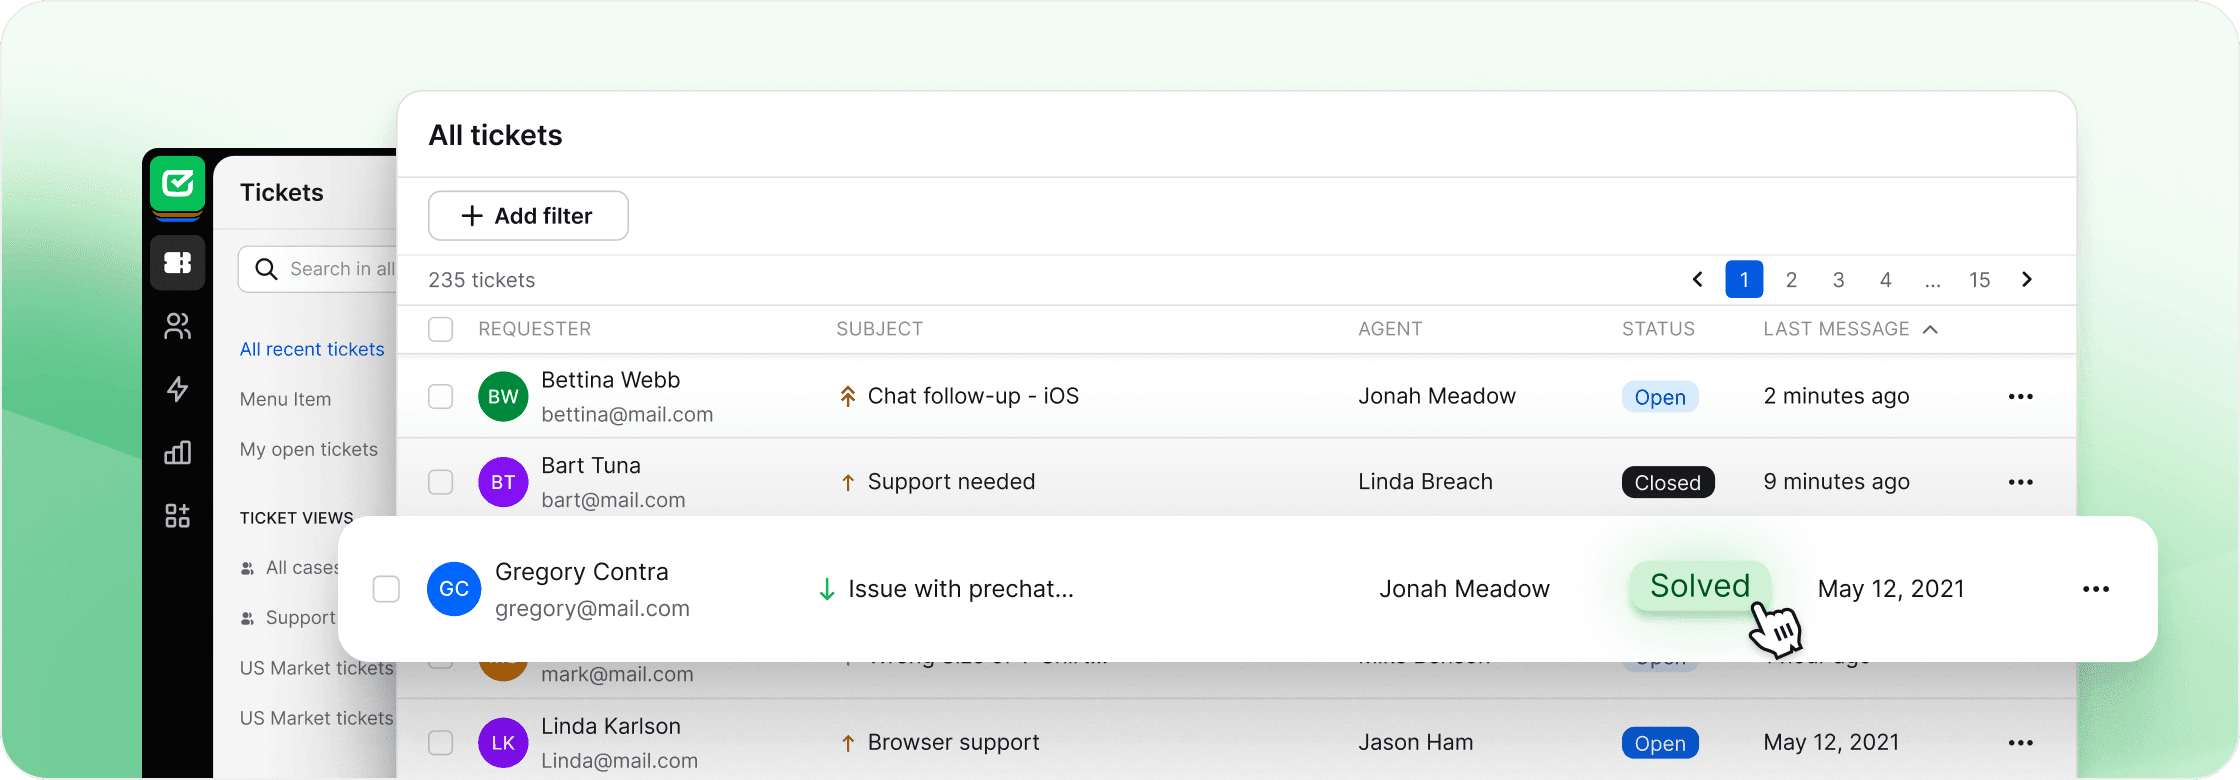Open first US Market tickets view
The width and height of the screenshot is (2240, 780).
tap(317, 668)
